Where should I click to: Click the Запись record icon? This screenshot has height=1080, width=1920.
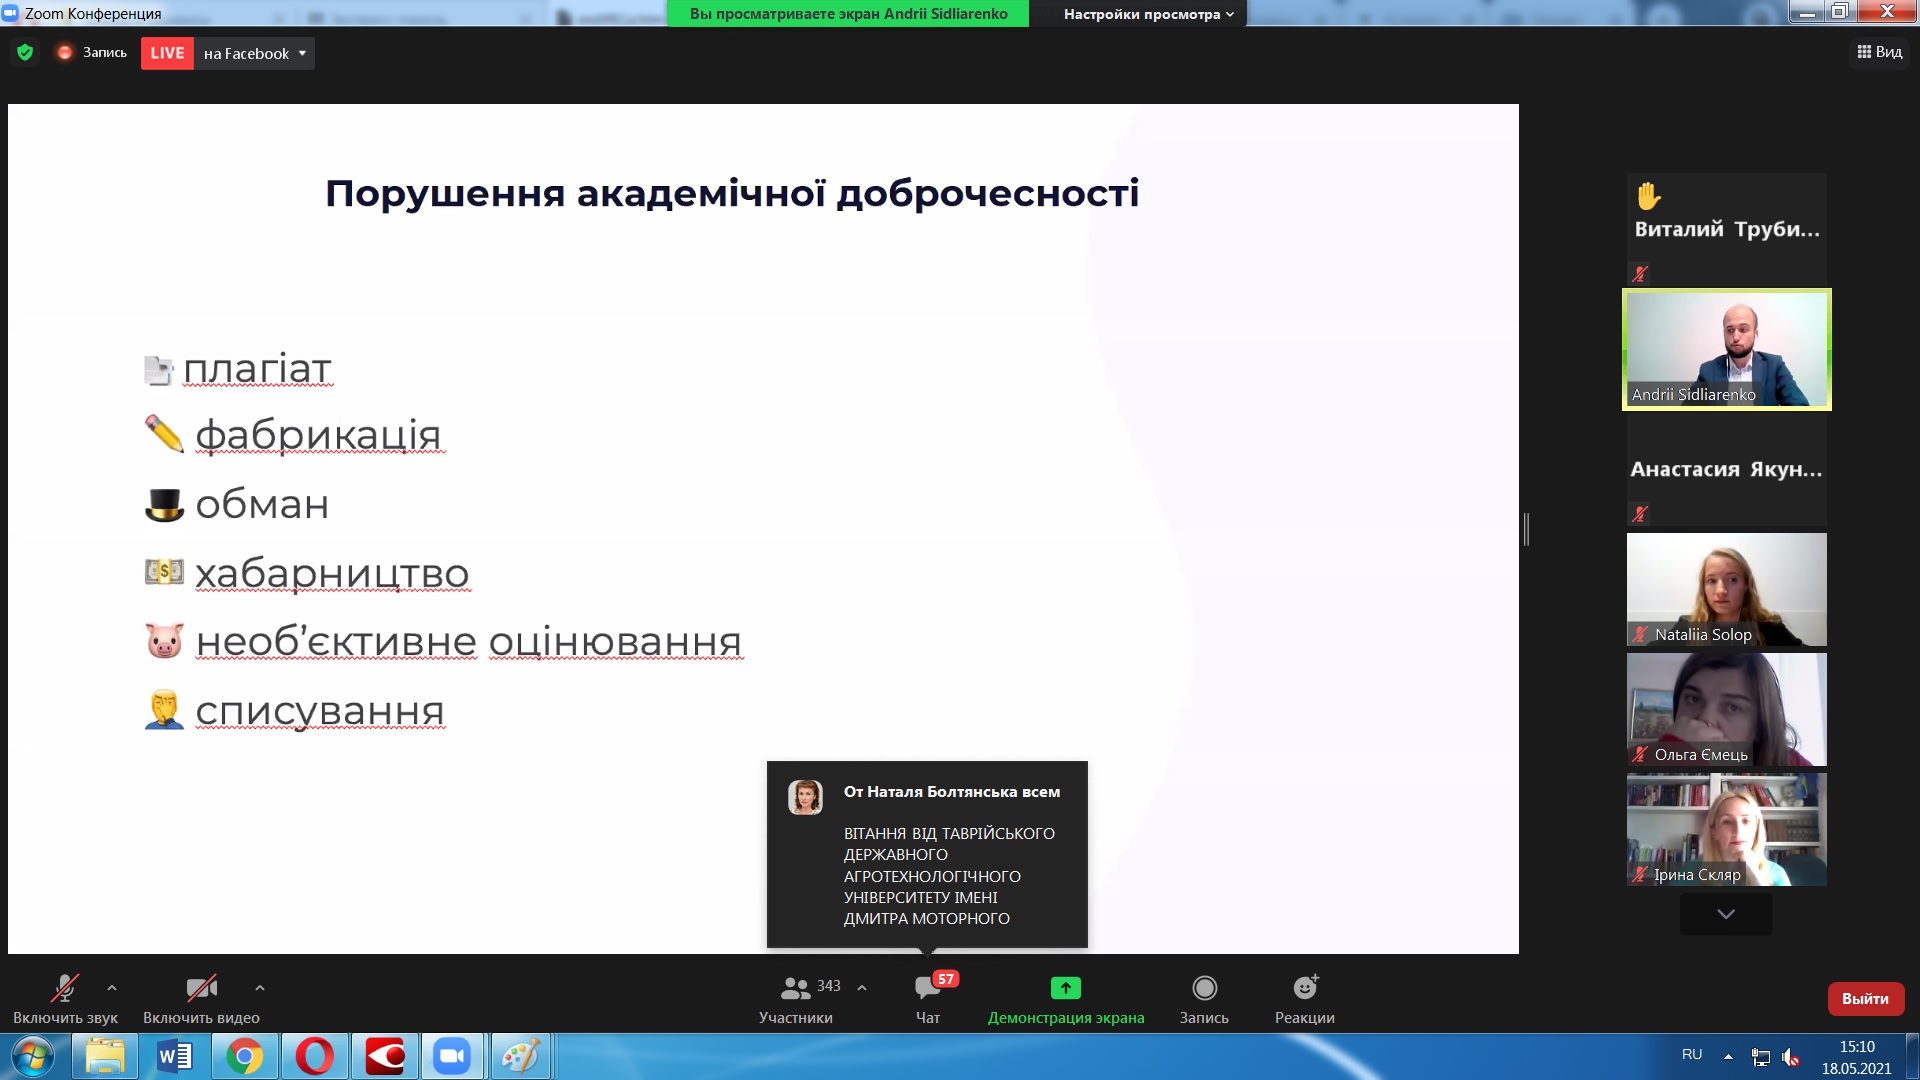(x=1204, y=988)
